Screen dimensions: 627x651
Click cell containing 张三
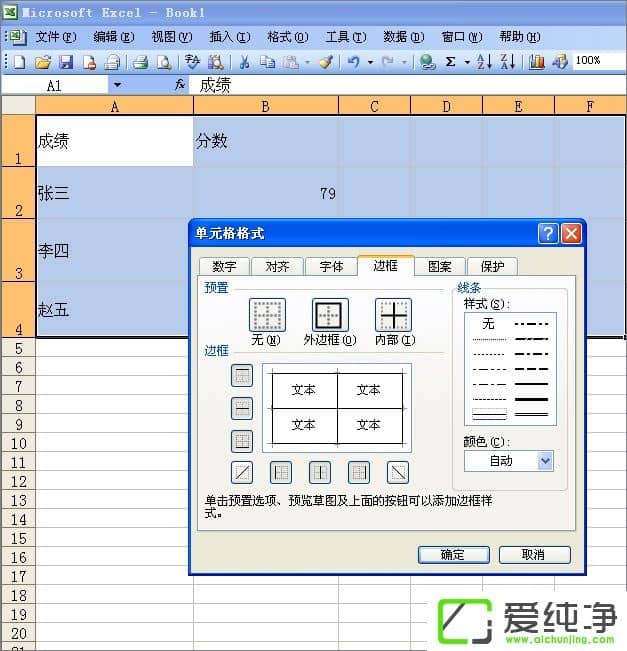[x=115, y=193]
